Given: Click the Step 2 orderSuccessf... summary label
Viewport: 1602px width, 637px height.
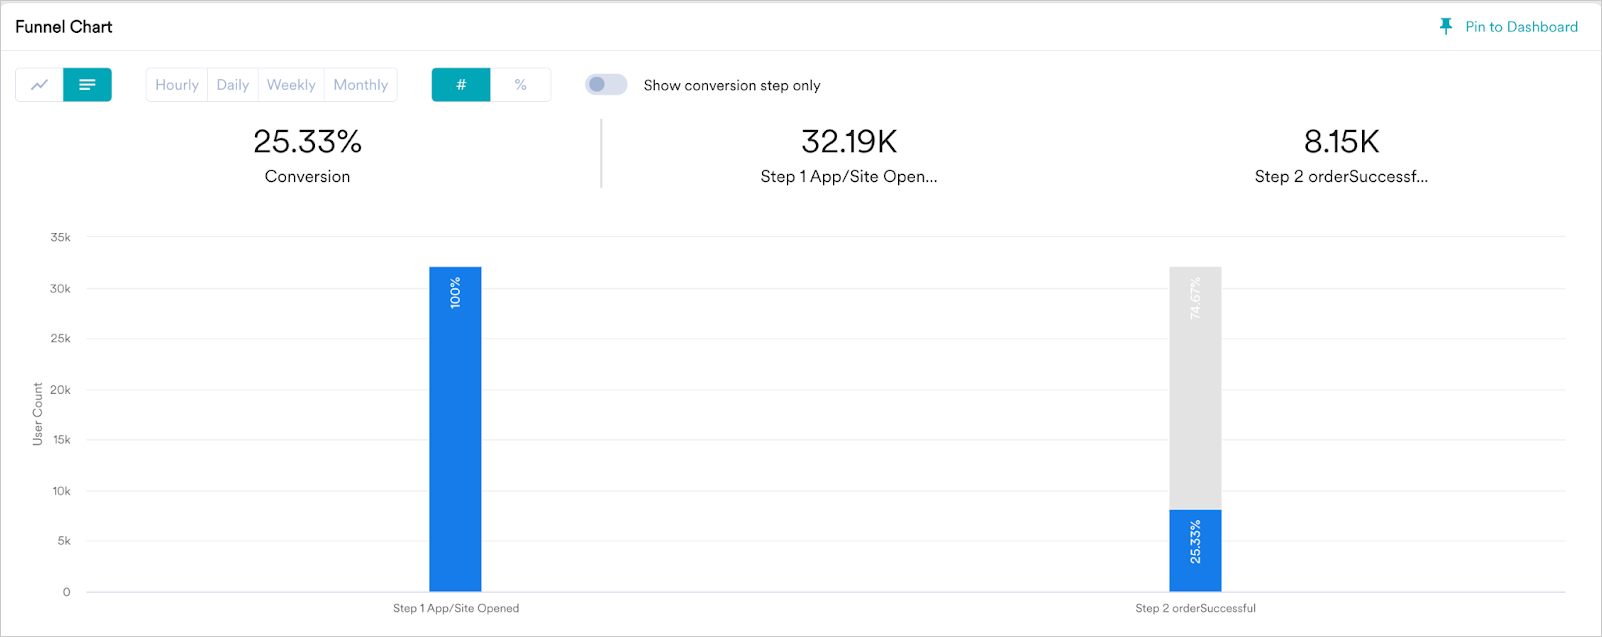Looking at the screenshot, I should point(1341,177).
